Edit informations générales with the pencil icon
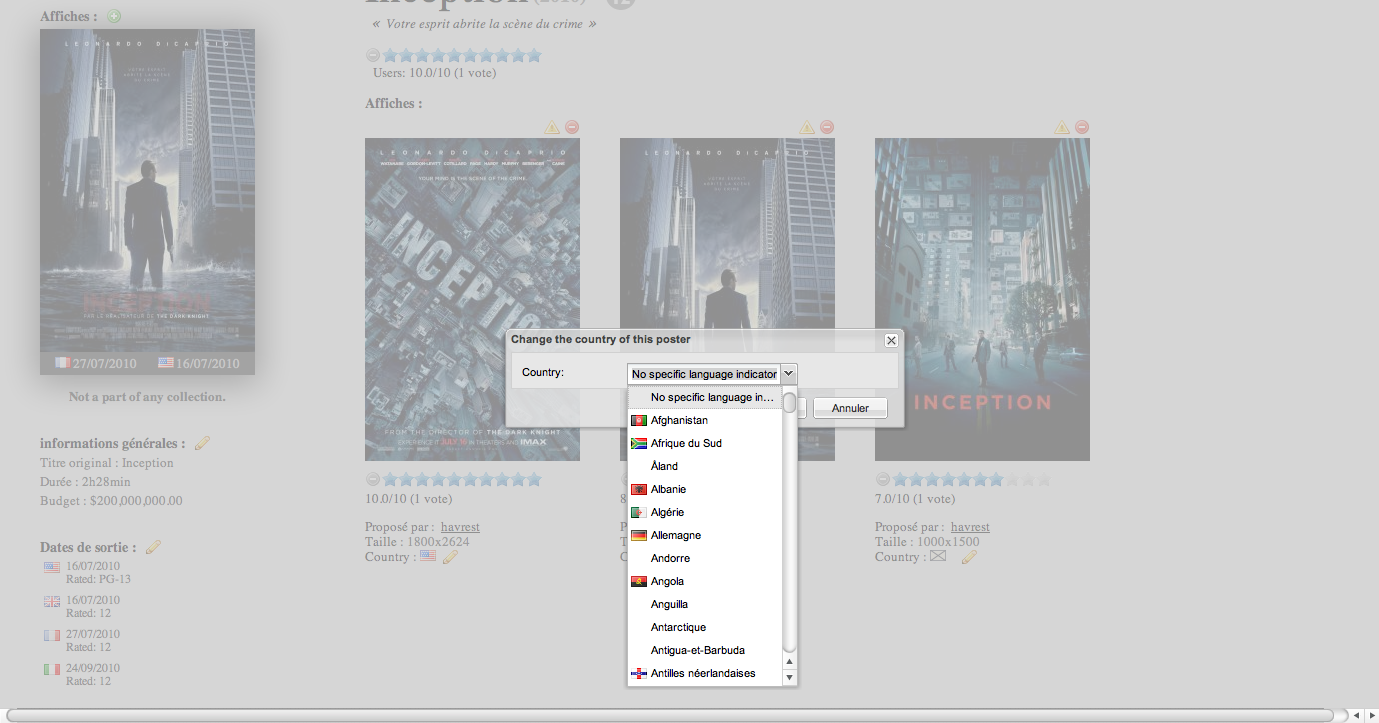This screenshot has height=723, width=1379. coord(202,443)
